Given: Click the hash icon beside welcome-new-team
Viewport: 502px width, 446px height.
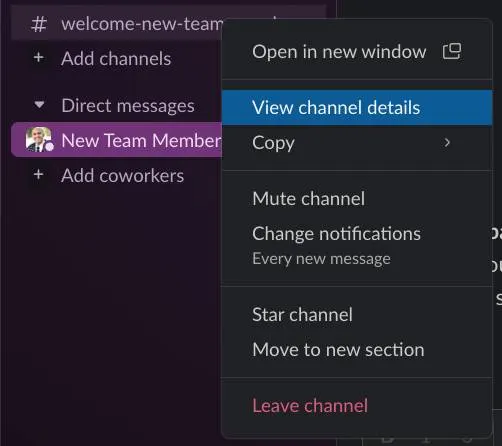Looking at the screenshot, I should 39,24.
